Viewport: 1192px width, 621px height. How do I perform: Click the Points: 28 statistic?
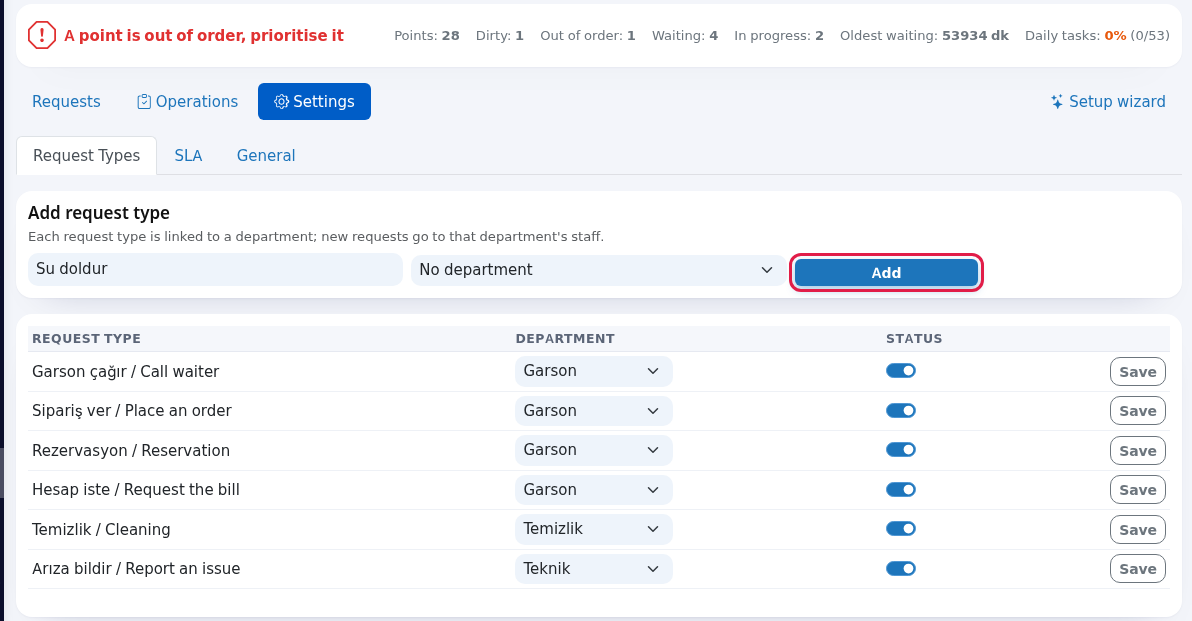pos(426,36)
